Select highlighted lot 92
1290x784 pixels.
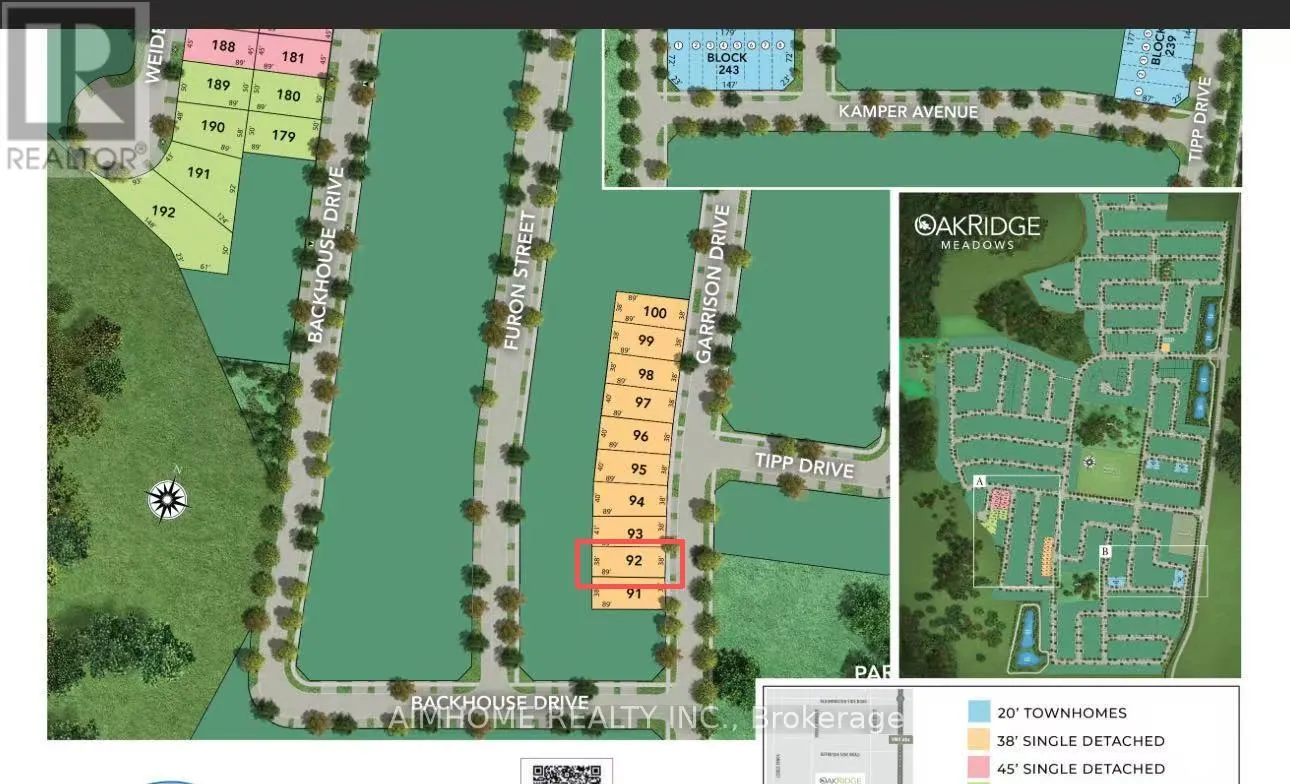633,561
